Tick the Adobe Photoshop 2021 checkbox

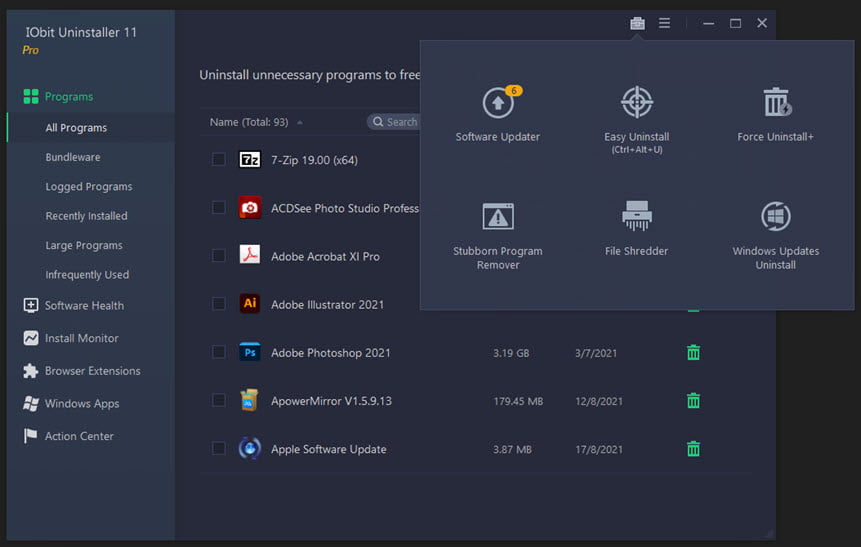point(219,352)
